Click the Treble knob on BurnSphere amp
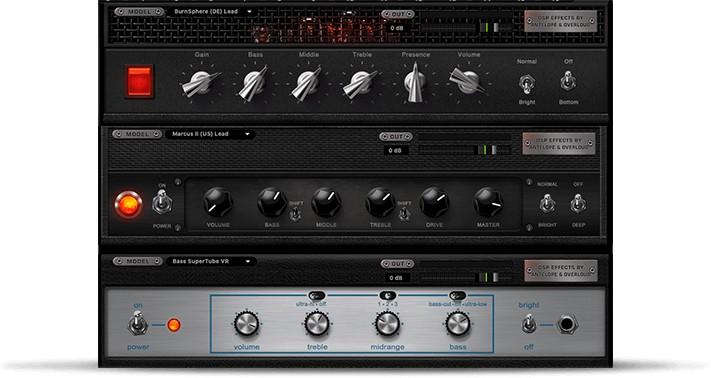The height and width of the screenshot is (378, 711). pyautogui.click(x=361, y=83)
